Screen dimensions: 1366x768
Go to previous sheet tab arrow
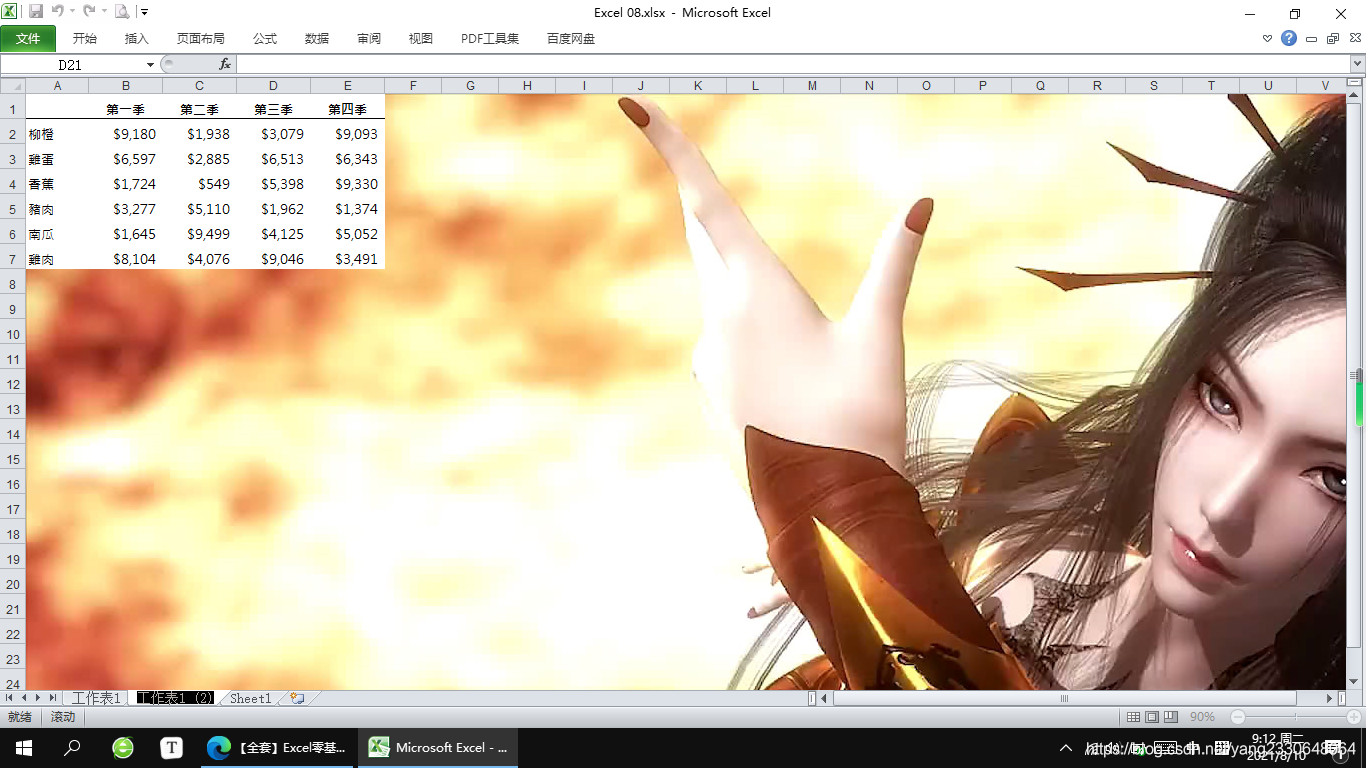[x=25, y=698]
